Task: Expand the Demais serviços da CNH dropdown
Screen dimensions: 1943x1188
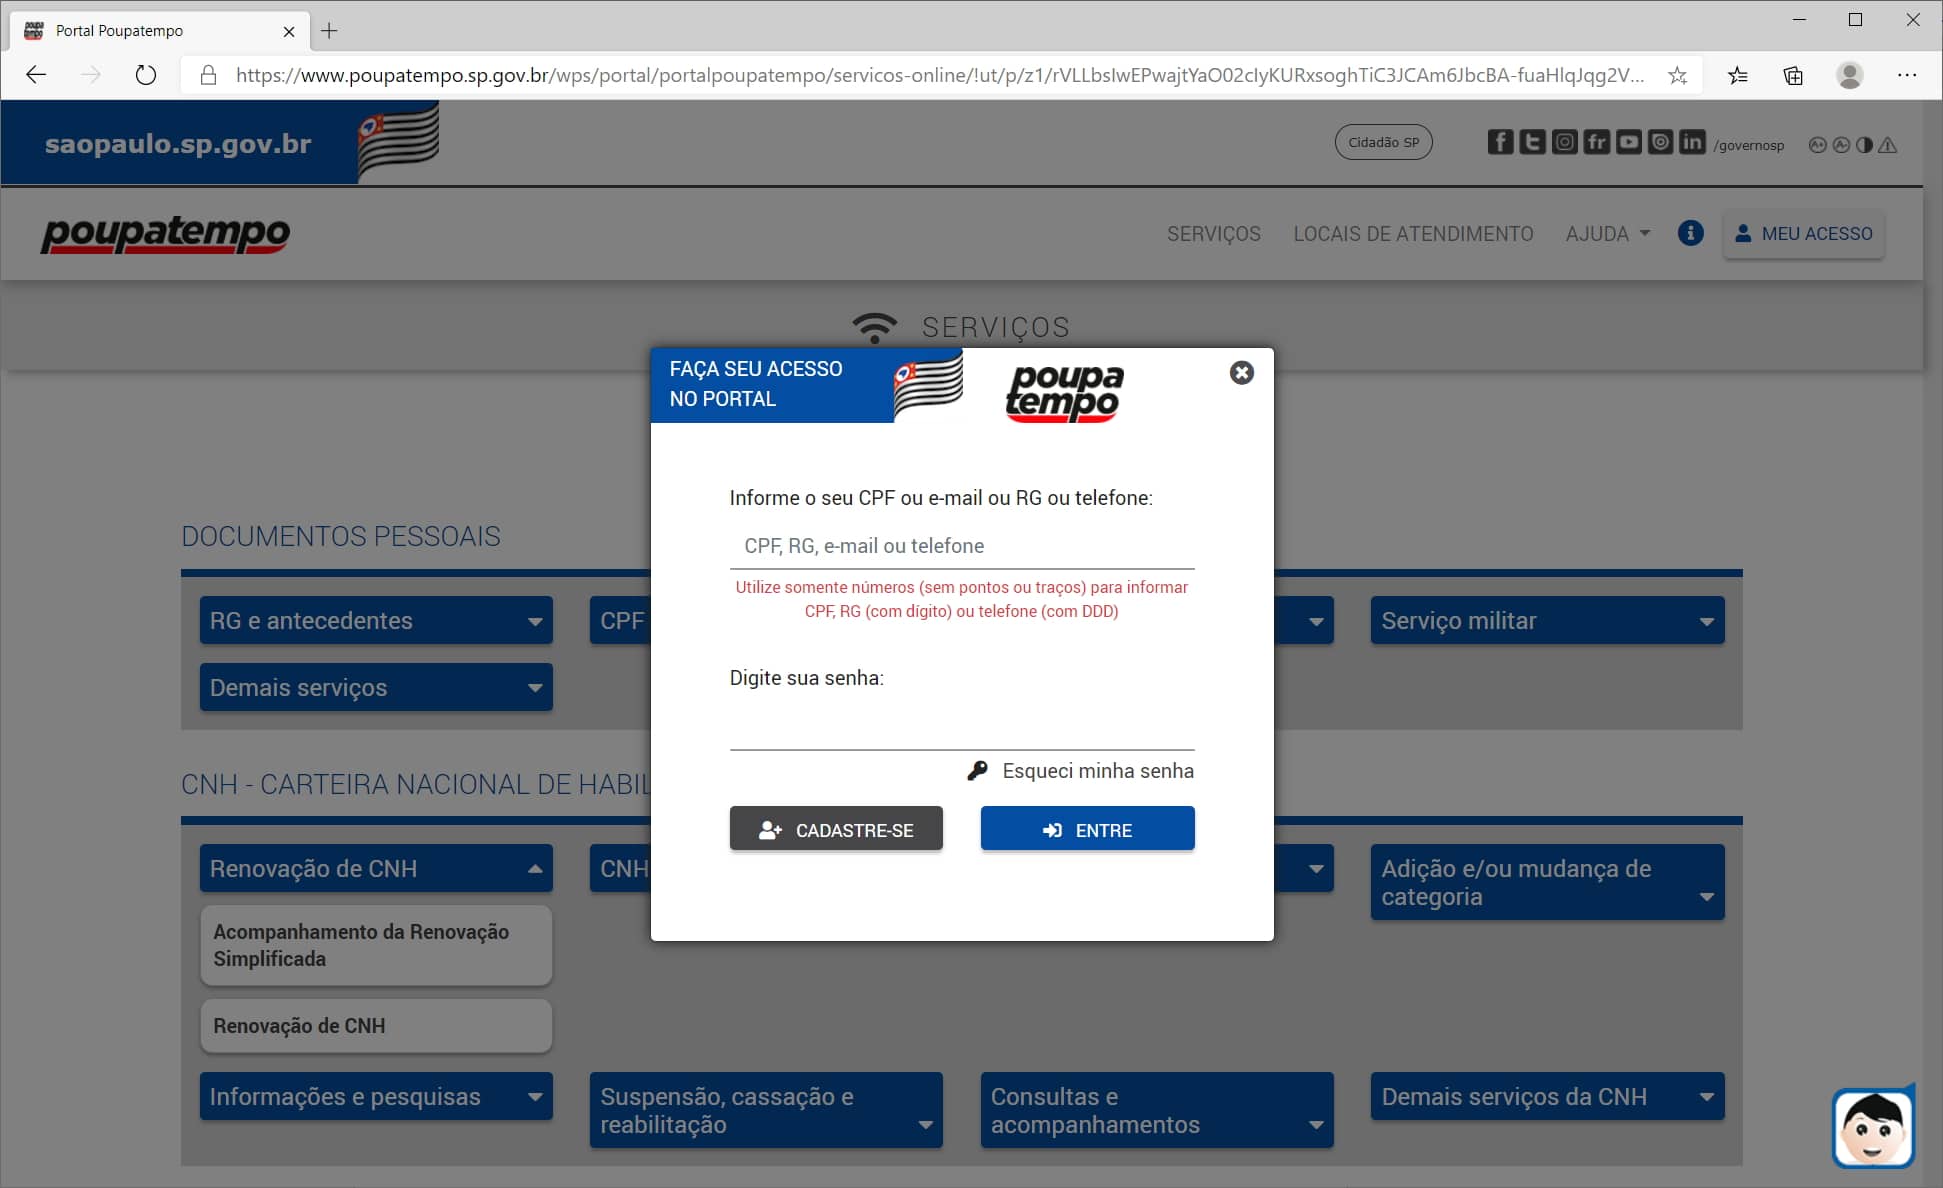Action: tap(1547, 1097)
